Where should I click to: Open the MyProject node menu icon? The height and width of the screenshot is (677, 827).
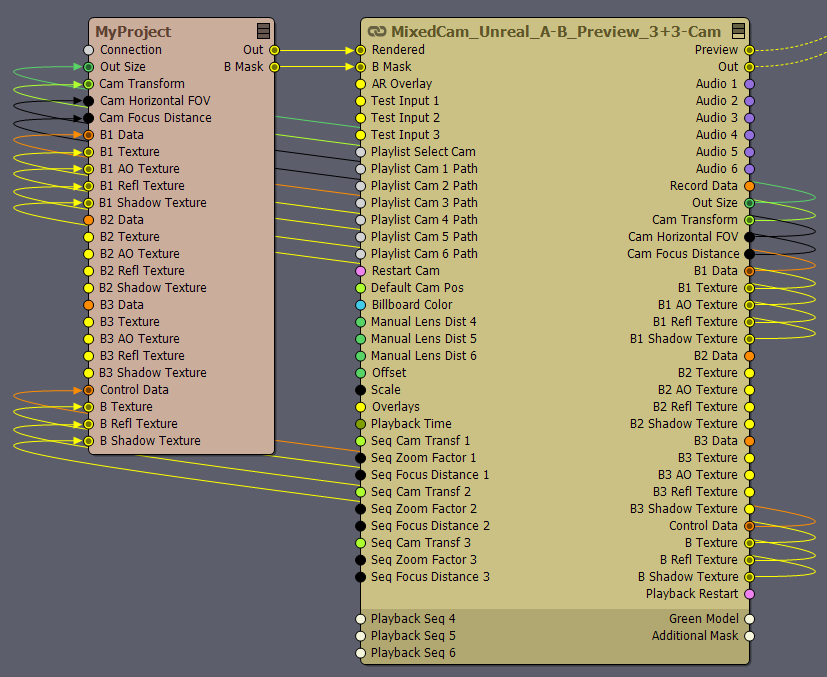(x=263, y=31)
